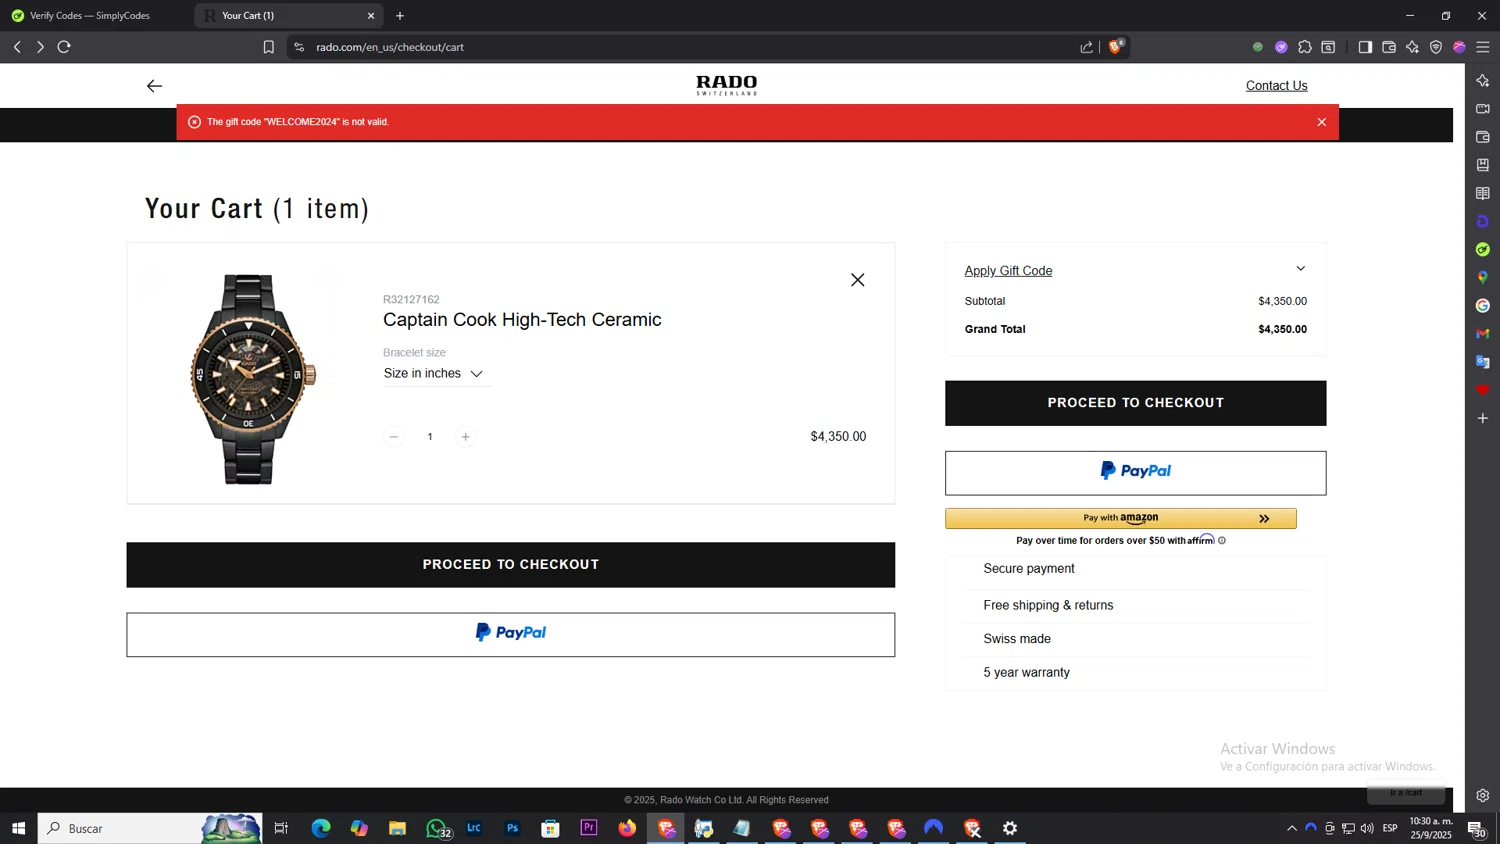Viewport: 1500px width, 844px height.
Task: Open Firefox from the taskbar
Action: (x=627, y=828)
